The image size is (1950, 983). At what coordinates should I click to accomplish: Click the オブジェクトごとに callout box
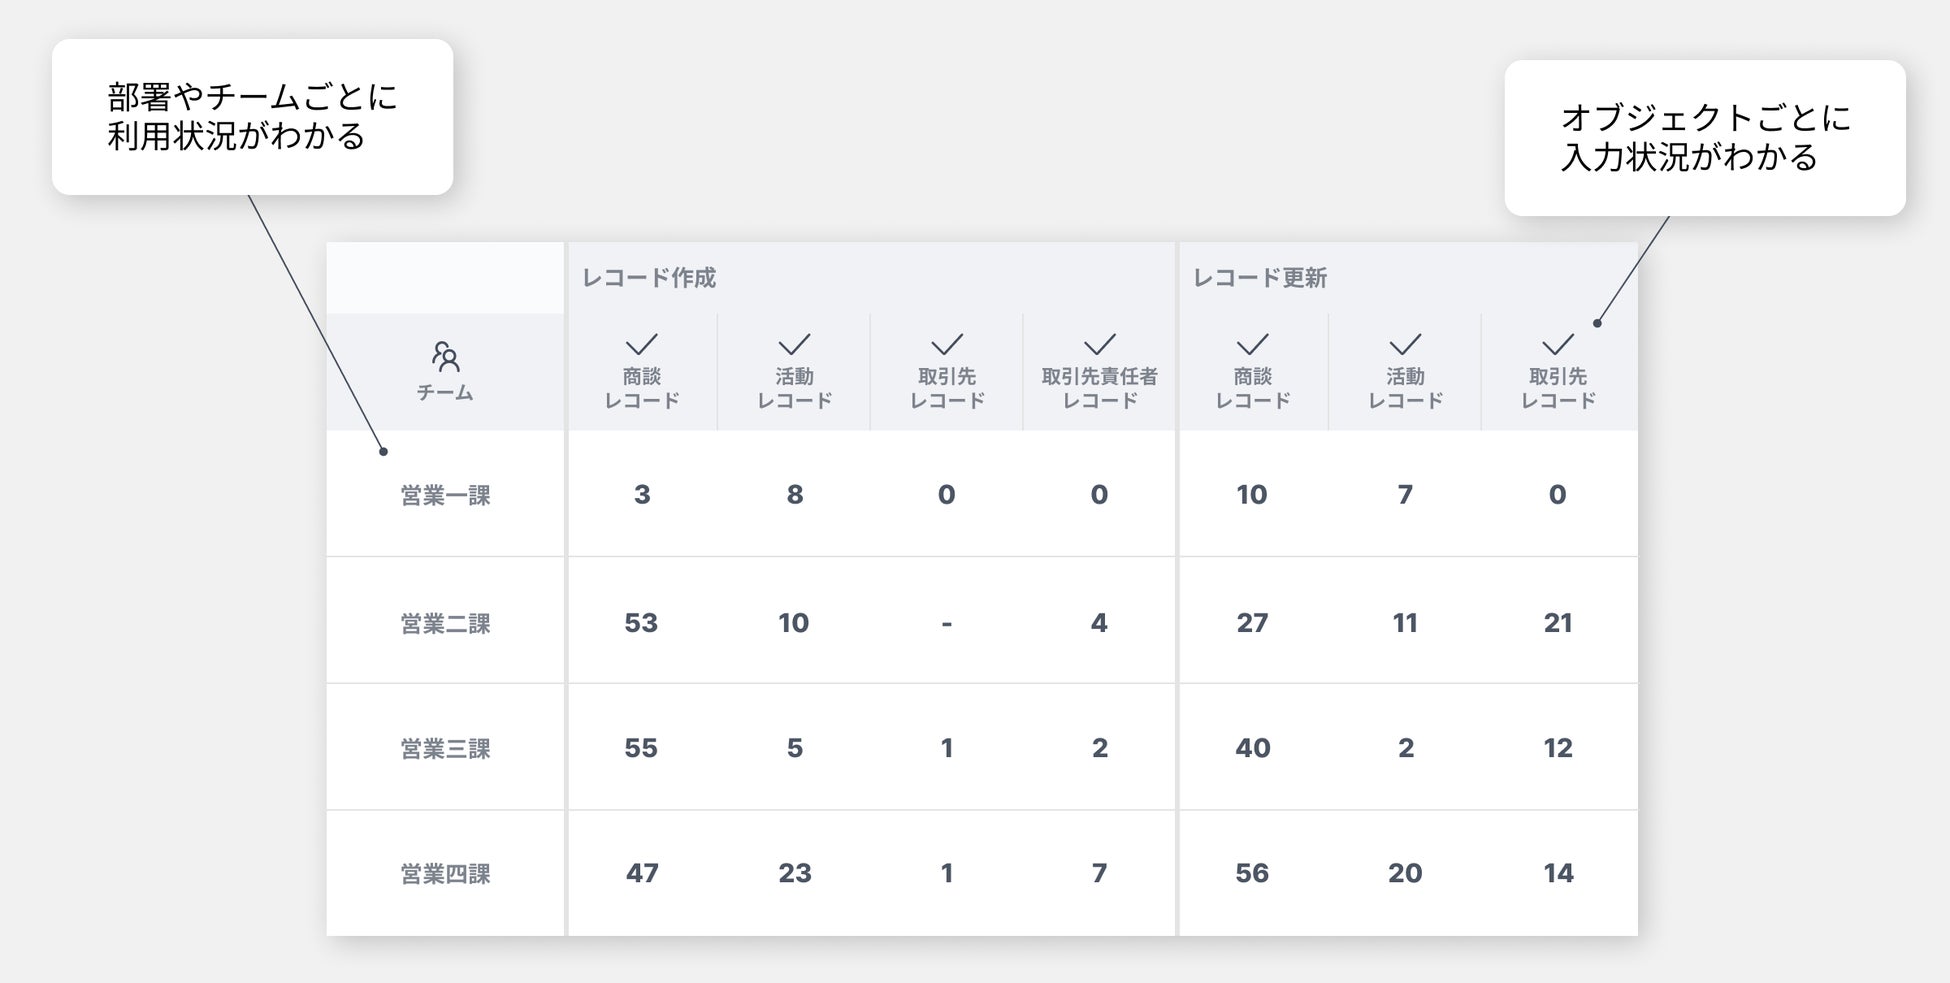pyautogui.click(x=1704, y=138)
